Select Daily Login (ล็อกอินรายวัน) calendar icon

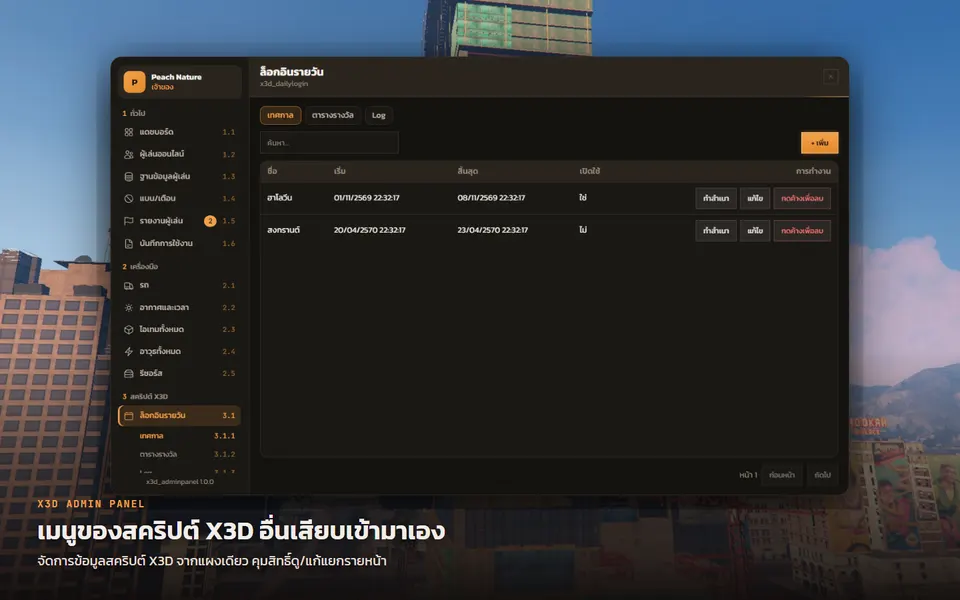click(129, 416)
